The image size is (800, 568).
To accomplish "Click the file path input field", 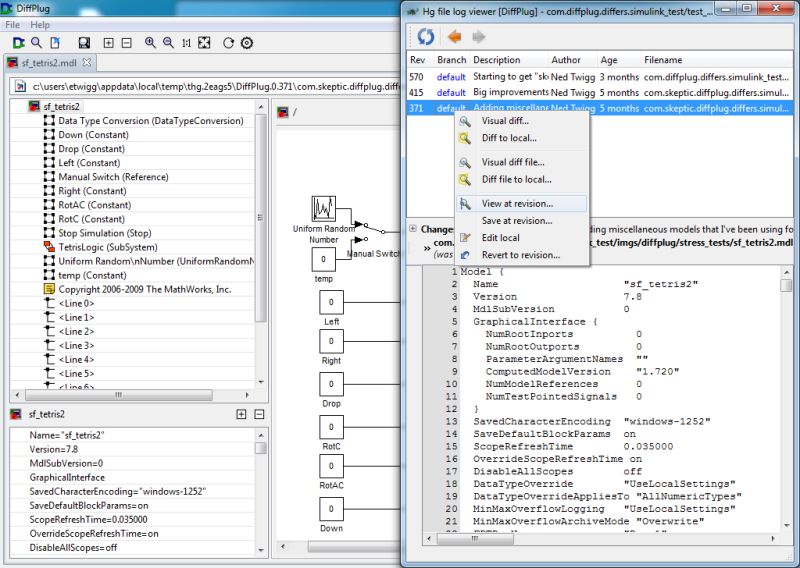I will (x=205, y=86).
